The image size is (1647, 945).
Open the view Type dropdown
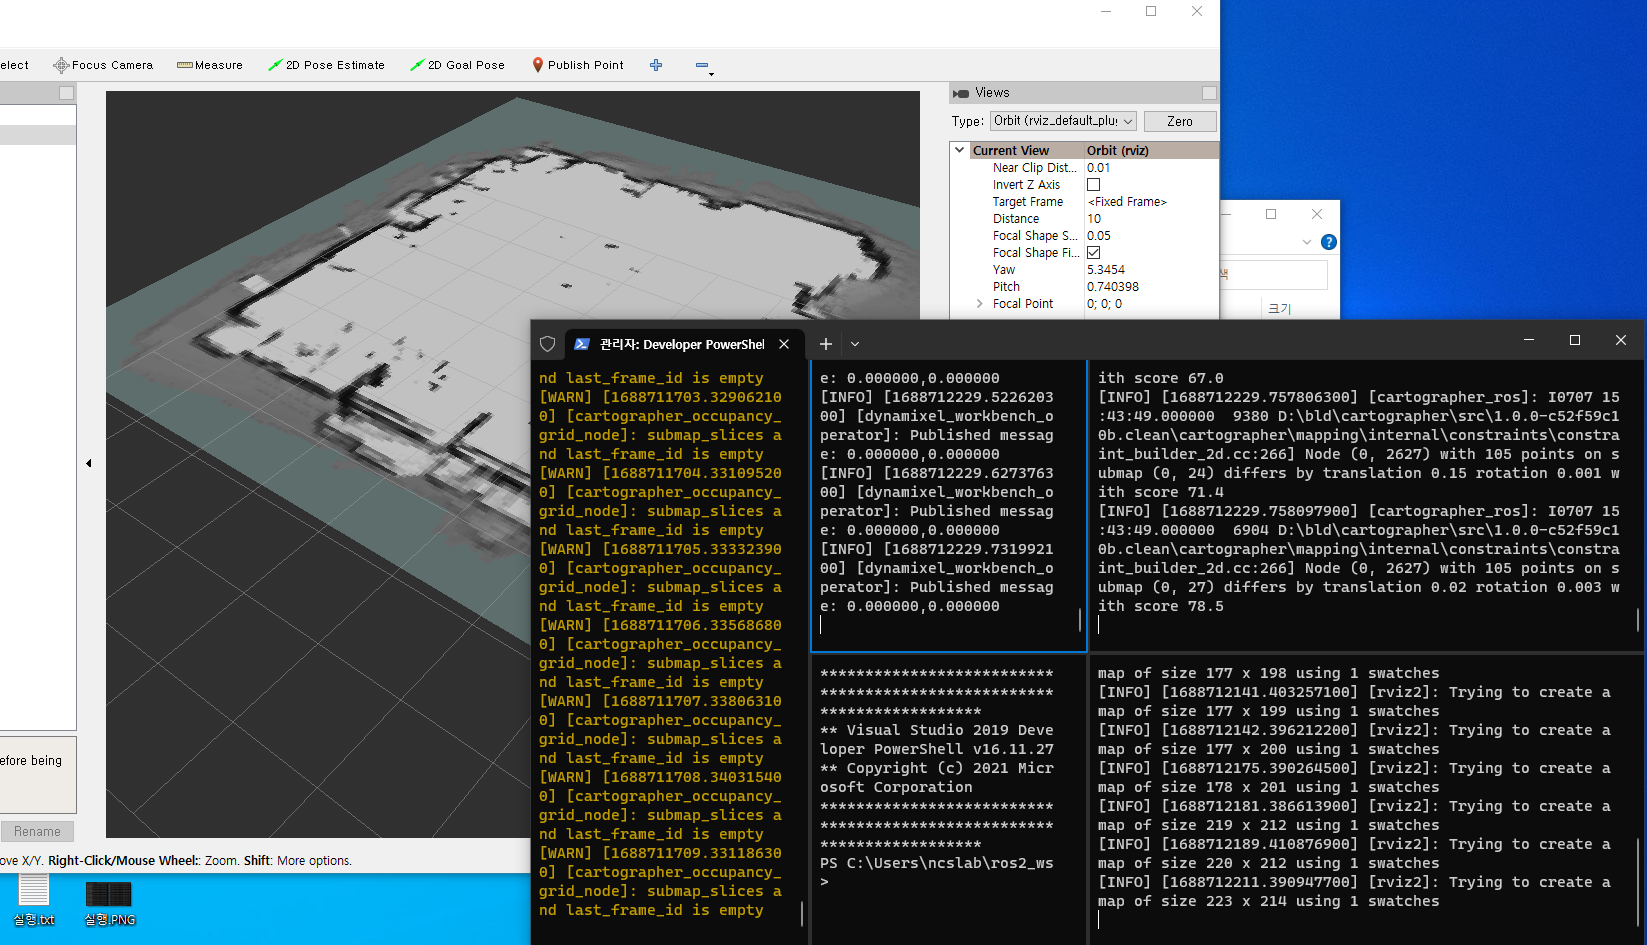(x=1063, y=121)
